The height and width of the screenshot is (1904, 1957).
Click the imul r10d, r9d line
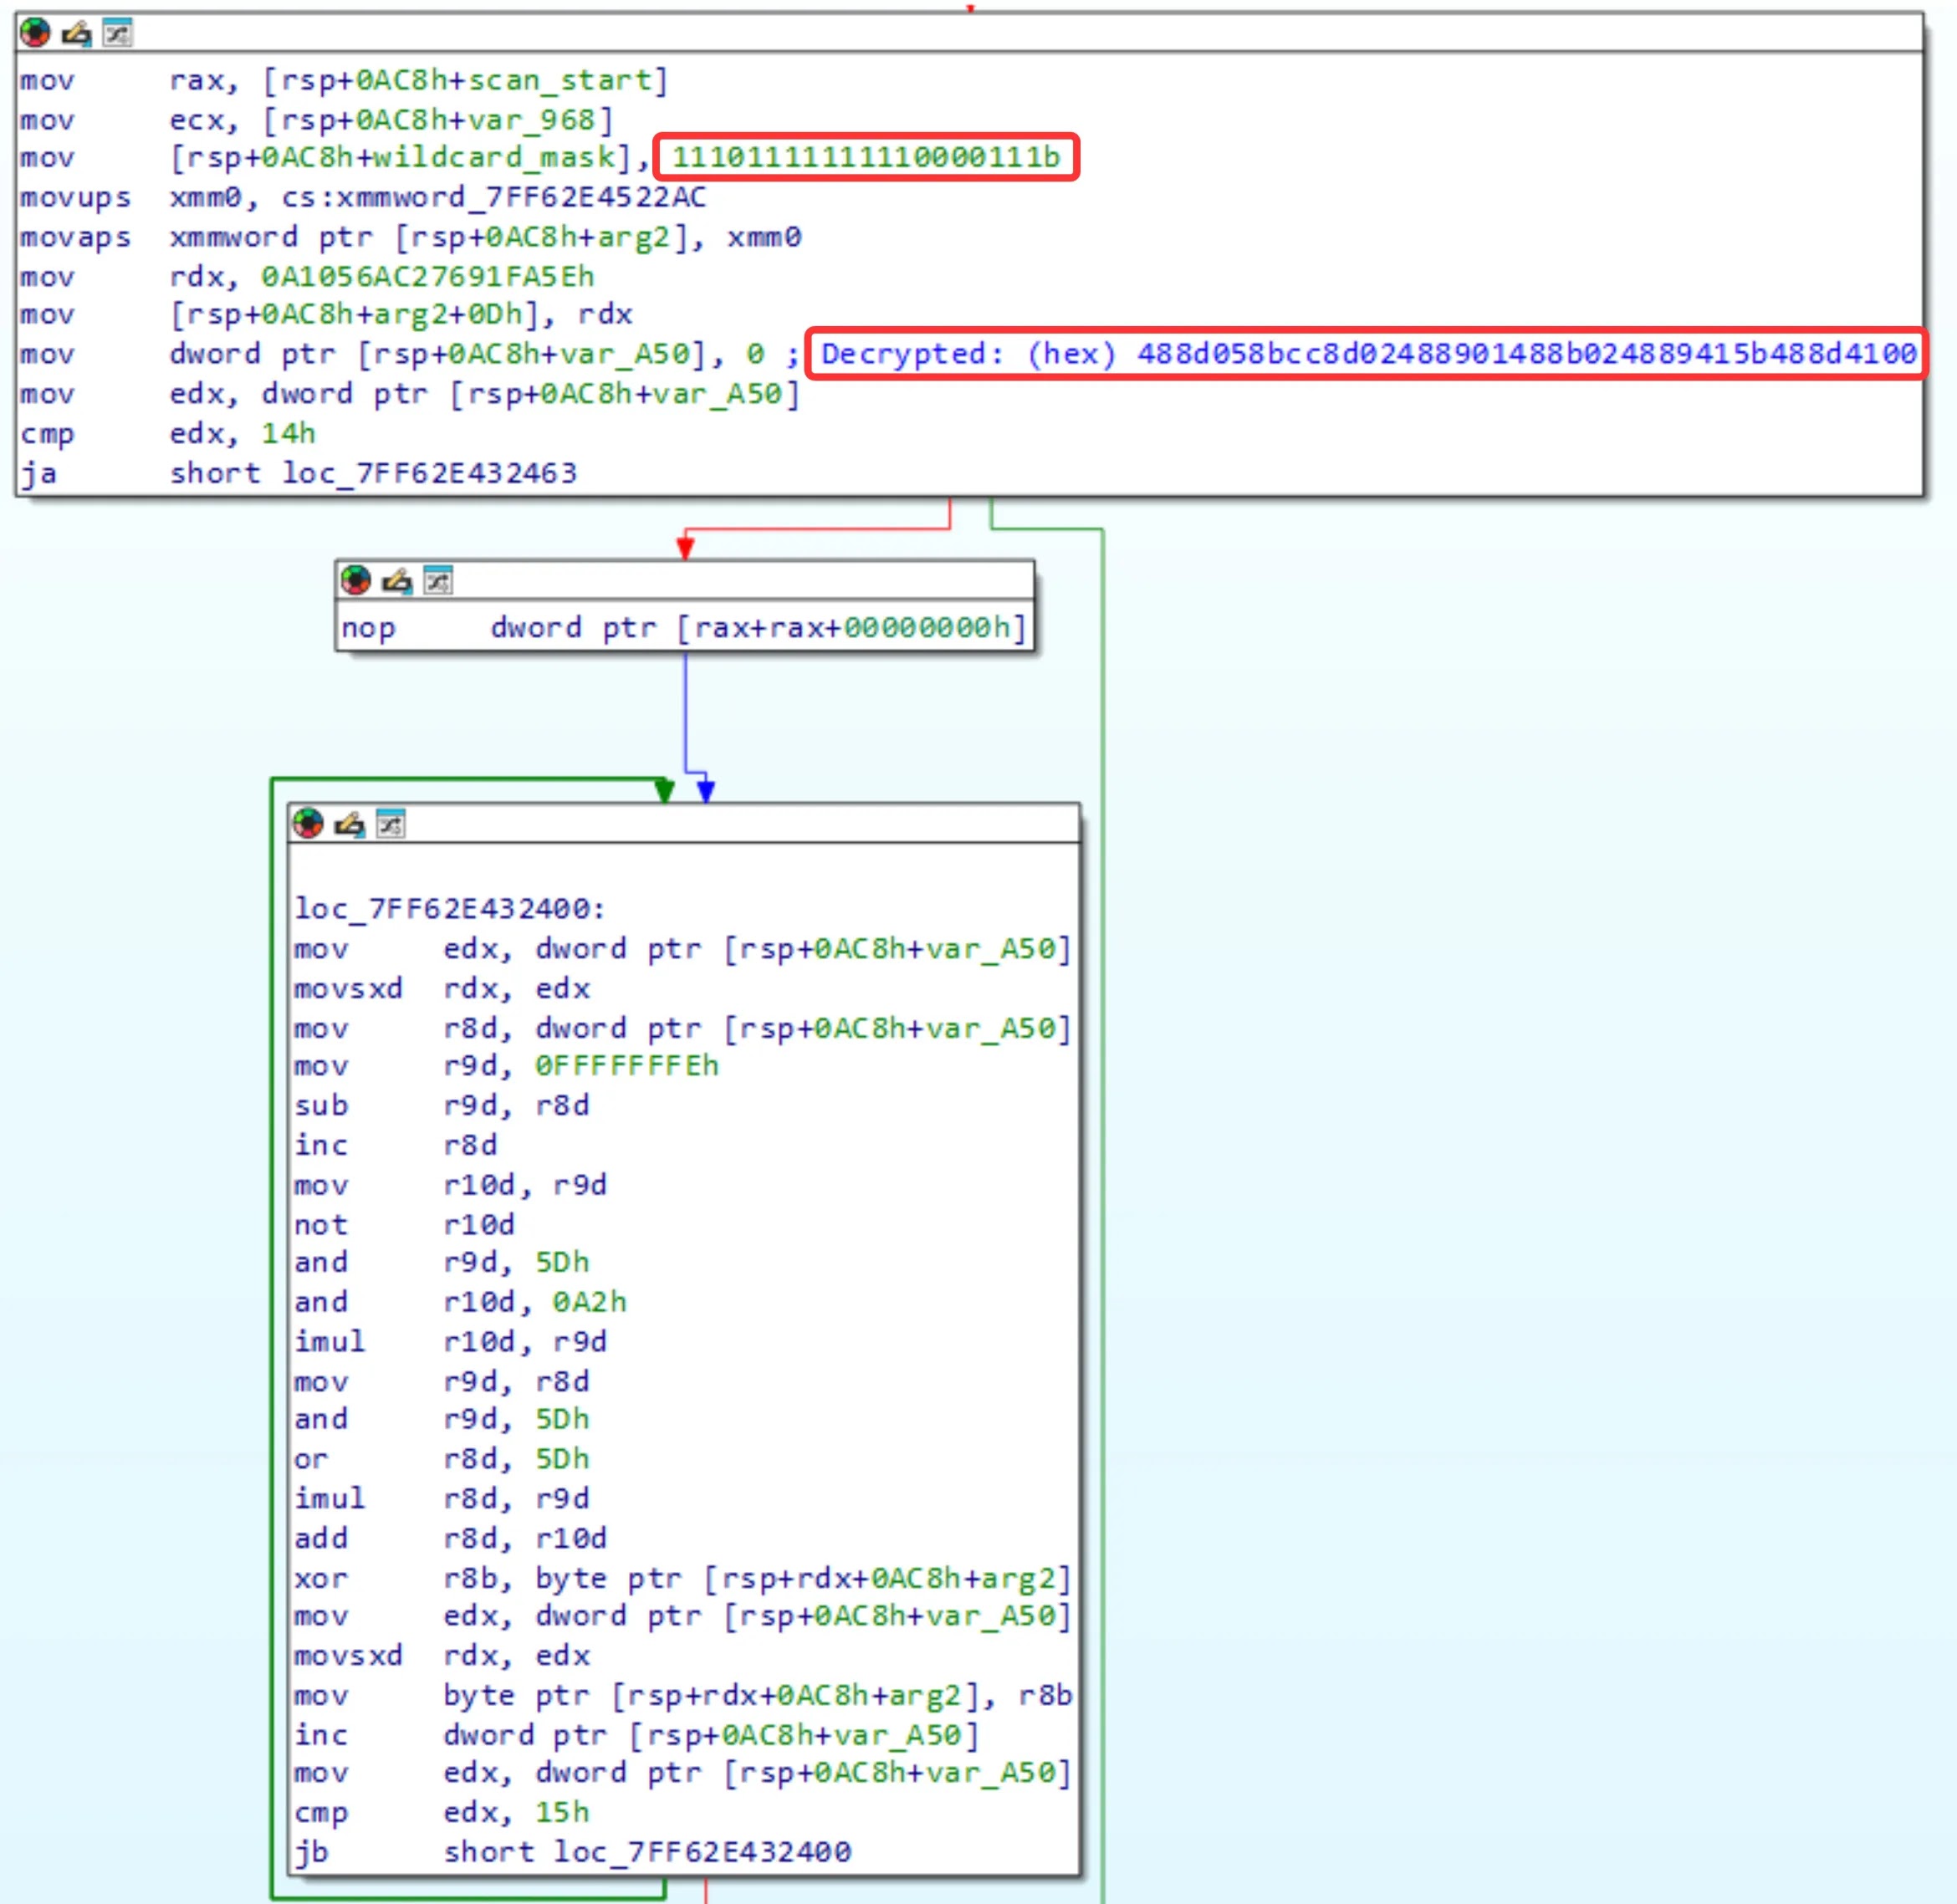[x=450, y=1342]
